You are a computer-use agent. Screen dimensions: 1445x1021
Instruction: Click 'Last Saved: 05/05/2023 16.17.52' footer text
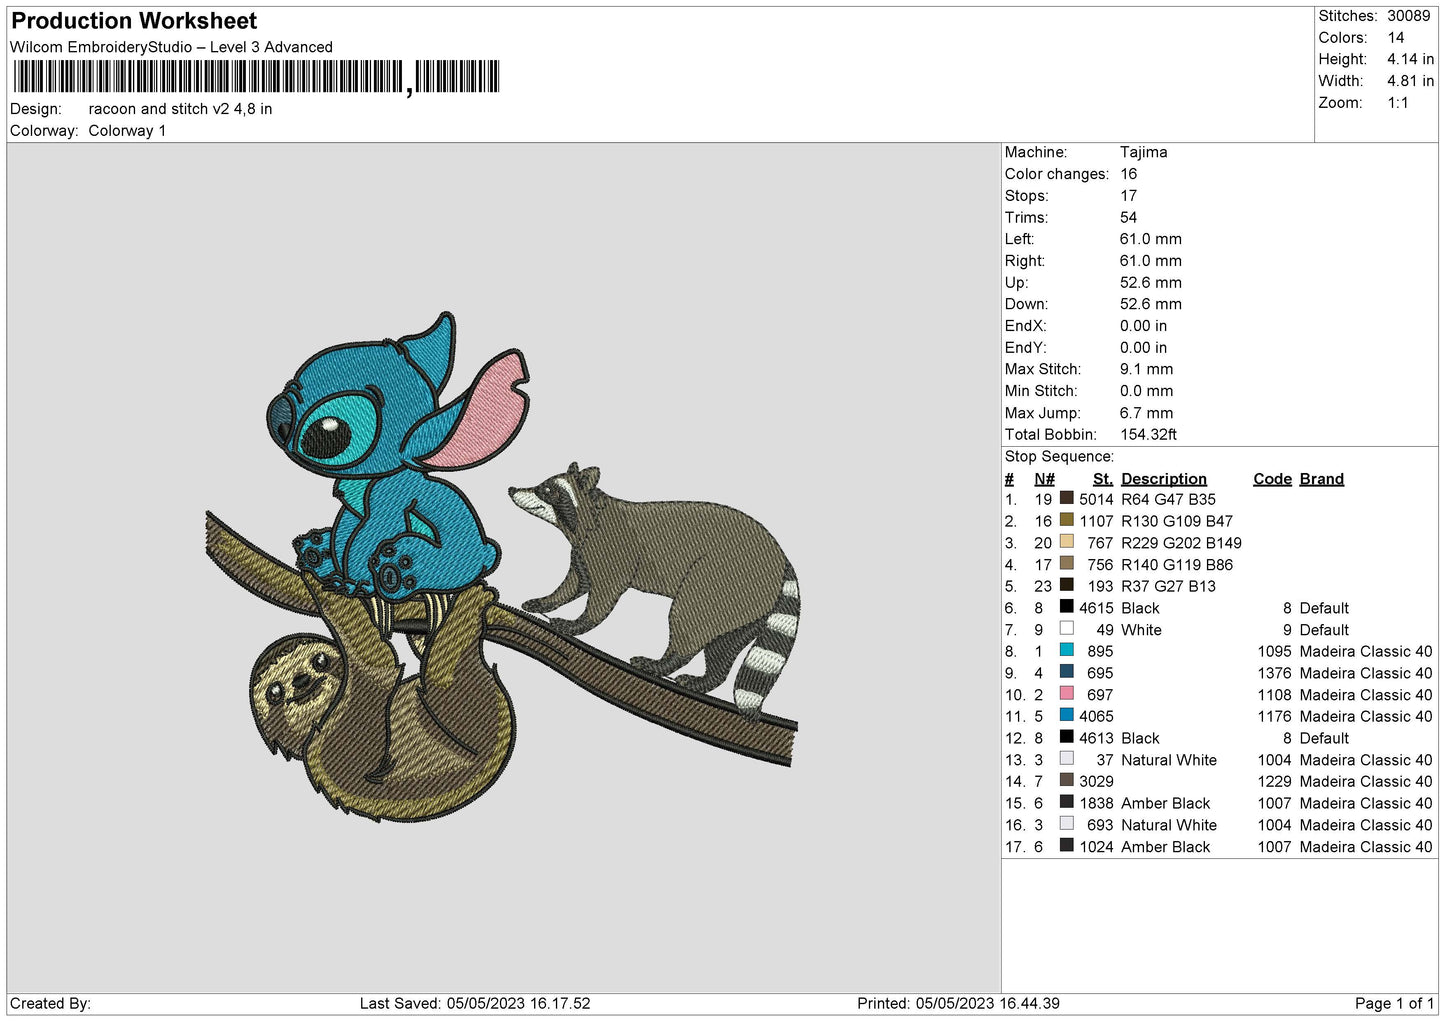tap(475, 1003)
